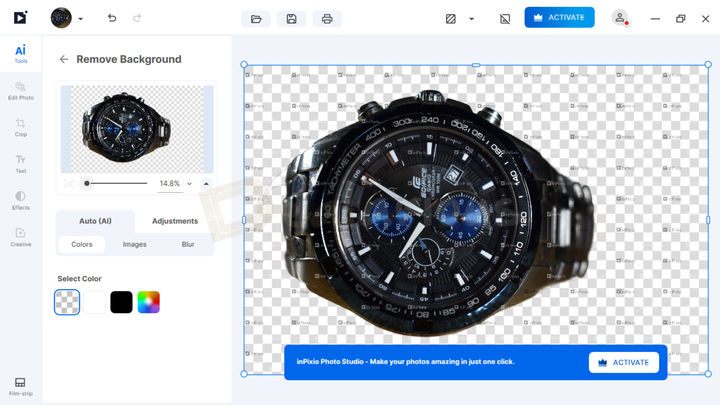Collapse the preview panel with up arrow
Viewport: 720px width, 405px height.
(x=206, y=184)
